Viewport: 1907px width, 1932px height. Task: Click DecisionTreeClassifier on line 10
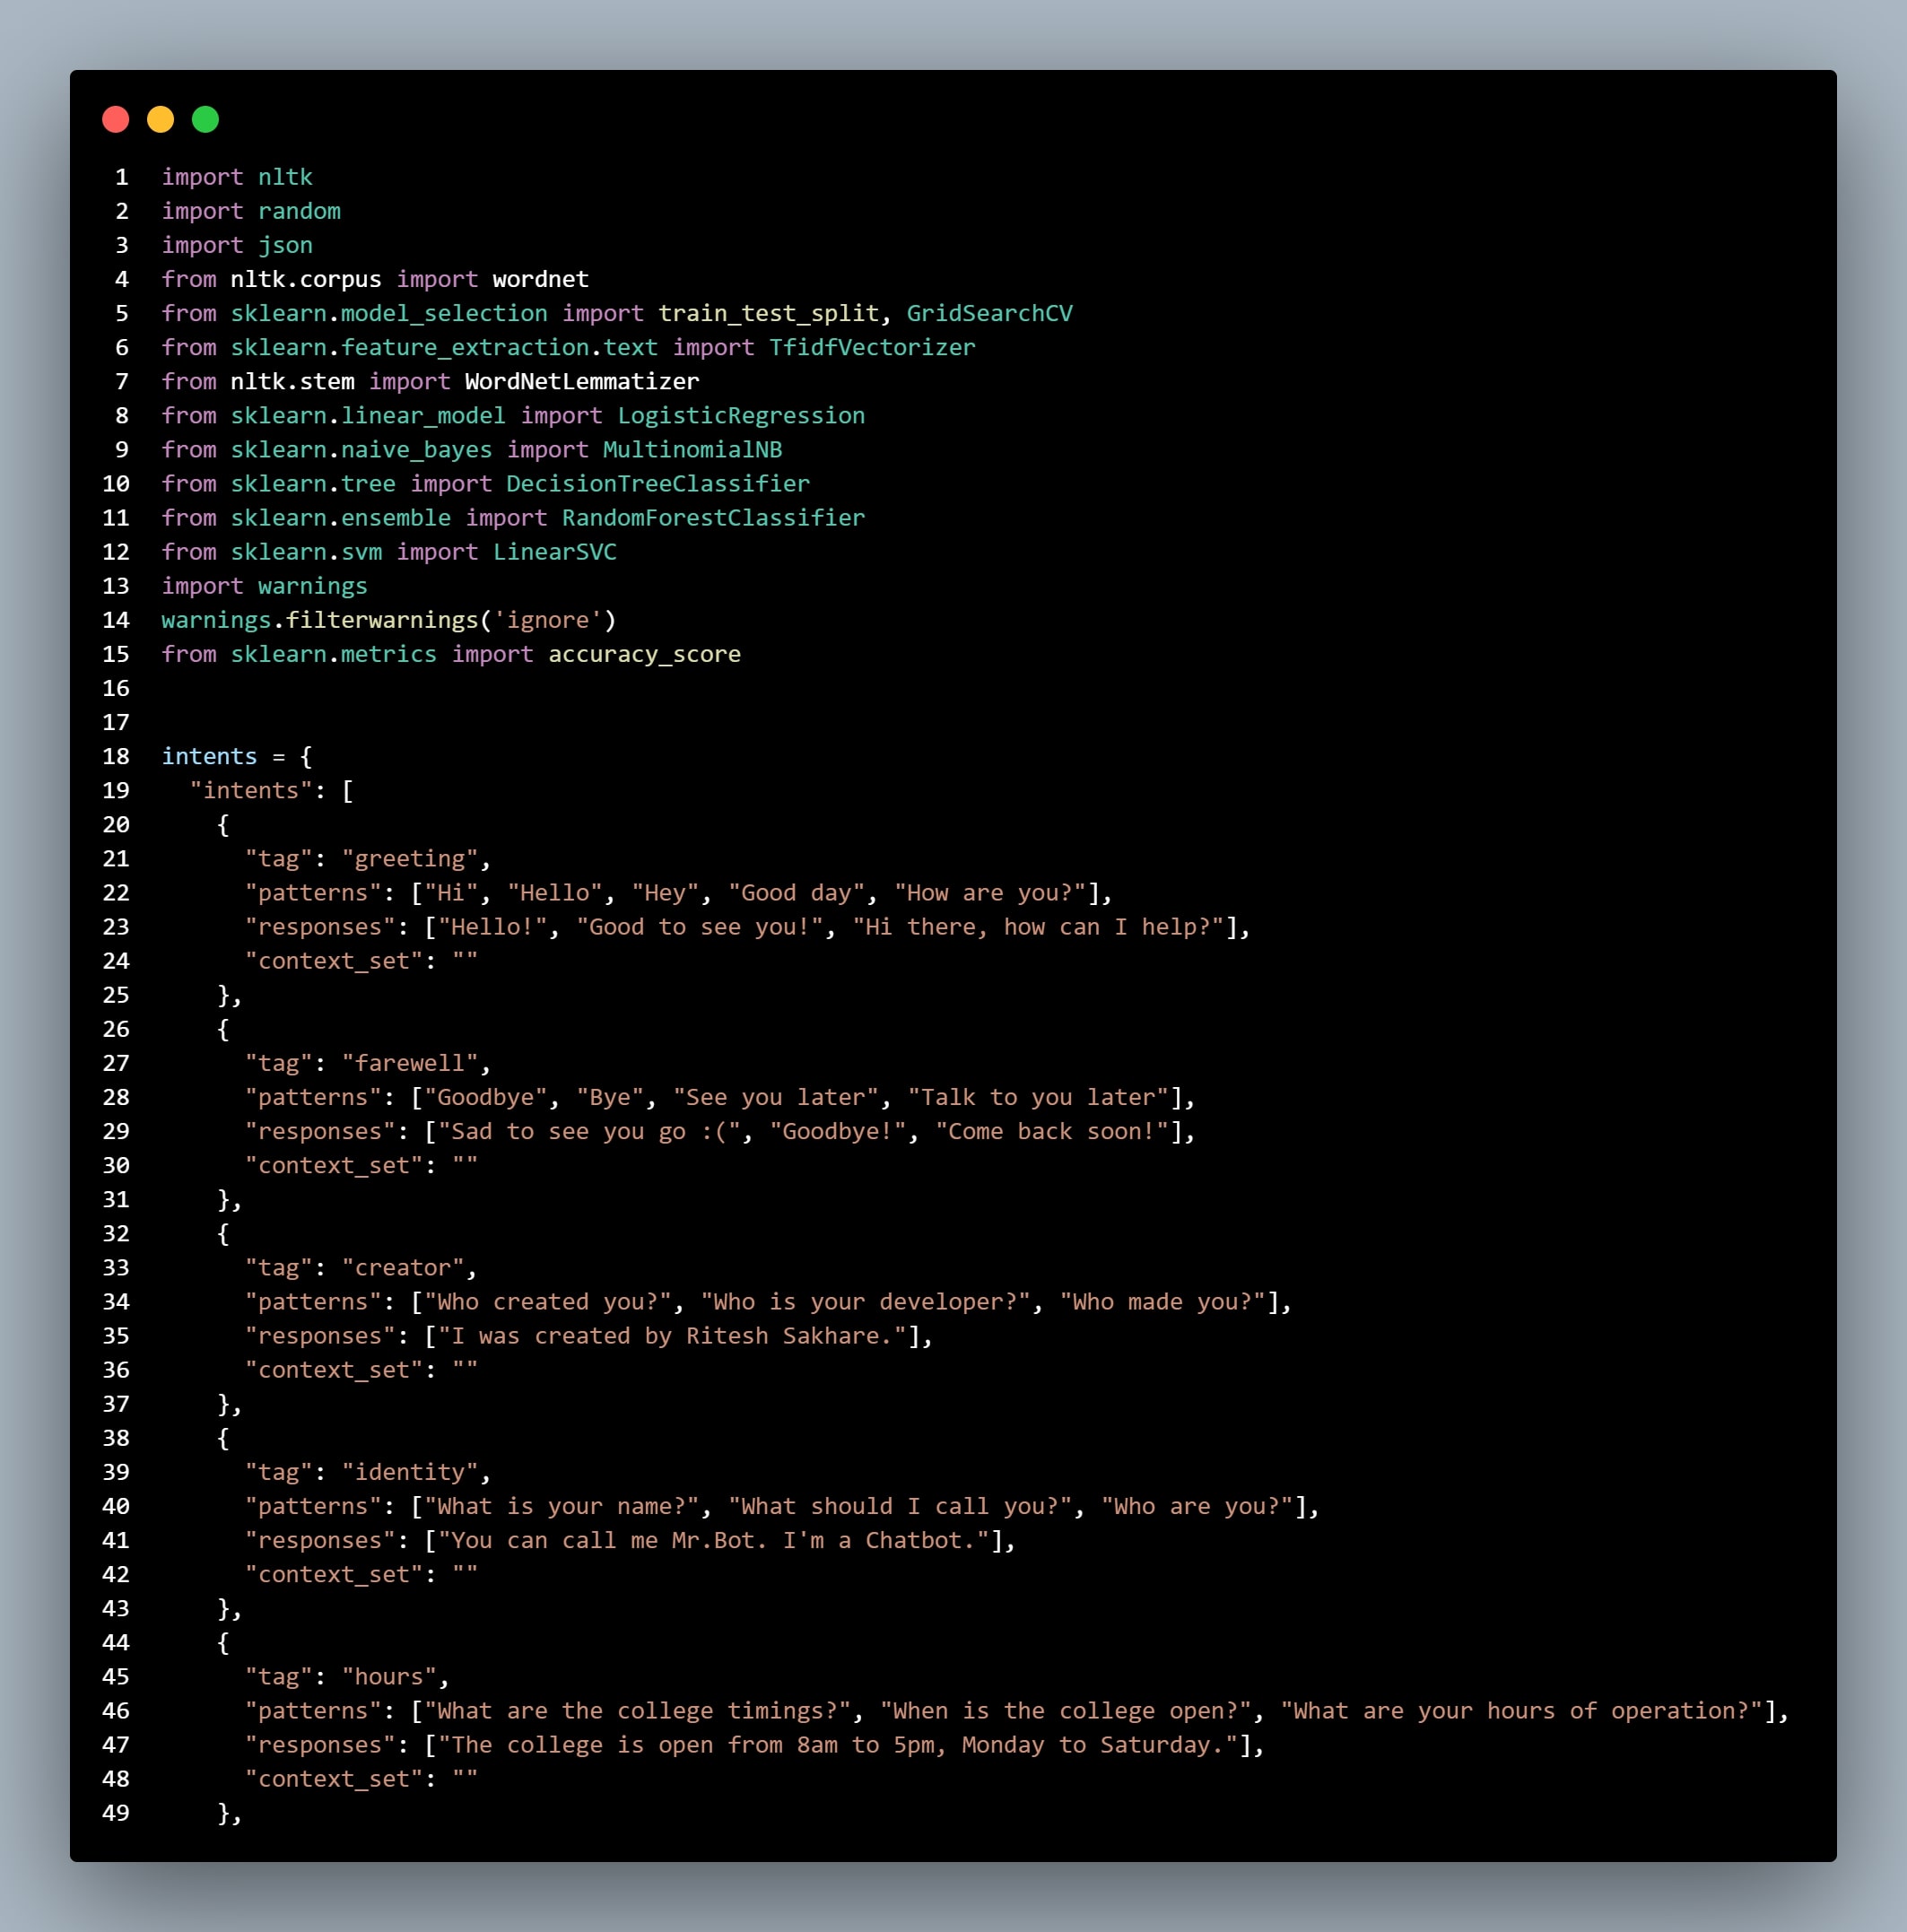click(x=657, y=484)
